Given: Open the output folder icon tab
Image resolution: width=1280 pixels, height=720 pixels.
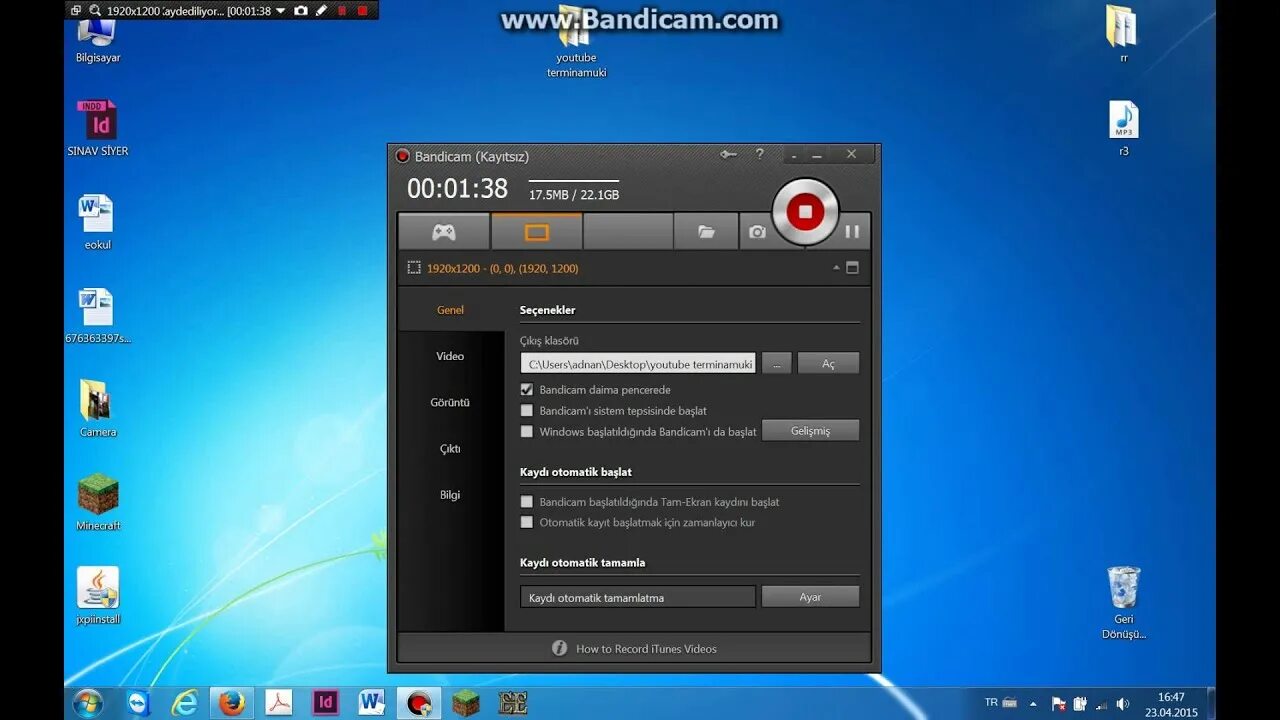Looking at the screenshot, I should coord(706,232).
